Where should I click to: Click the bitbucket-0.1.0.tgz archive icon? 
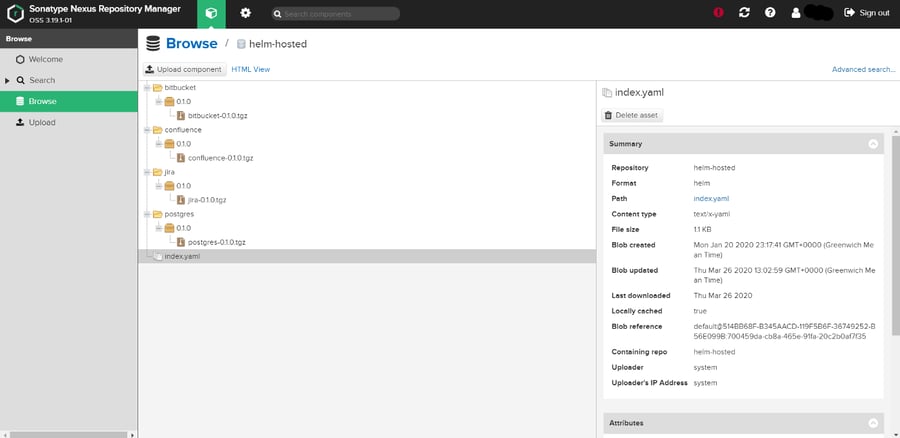pyautogui.click(x=181, y=115)
